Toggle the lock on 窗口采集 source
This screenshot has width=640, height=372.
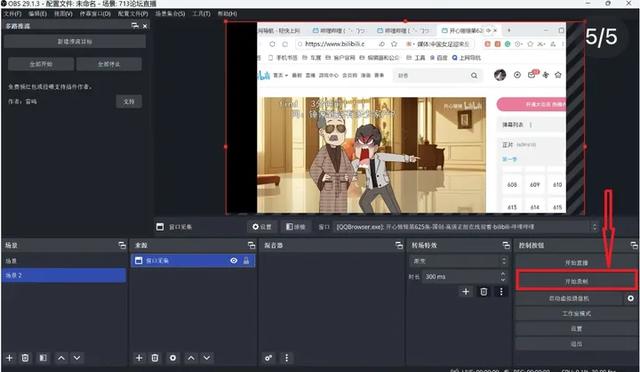click(246, 261)
